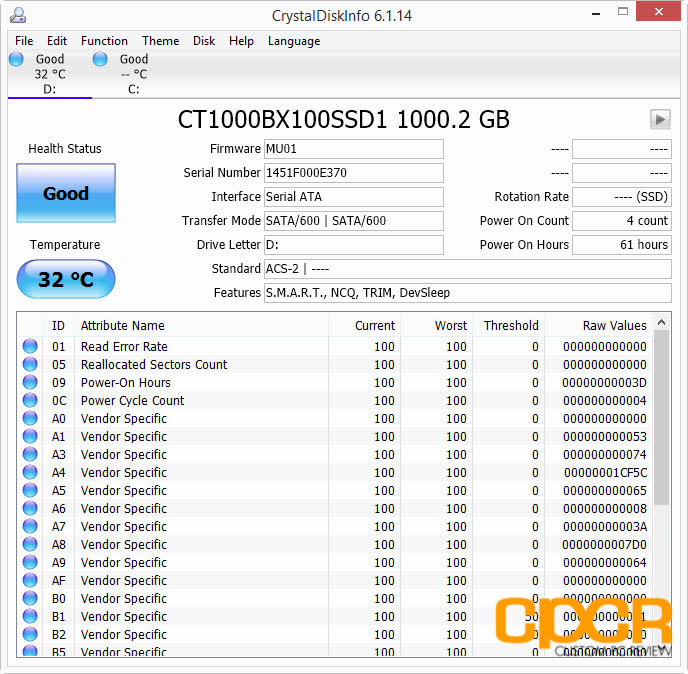Click the Drive Letter field D:
The image size is (688, 674).
point(354,244)
